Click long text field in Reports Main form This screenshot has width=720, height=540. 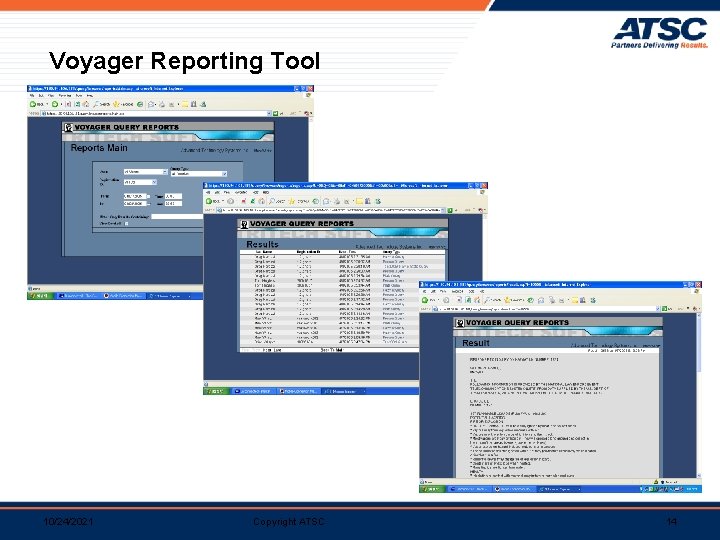click(x=177, y=216)
